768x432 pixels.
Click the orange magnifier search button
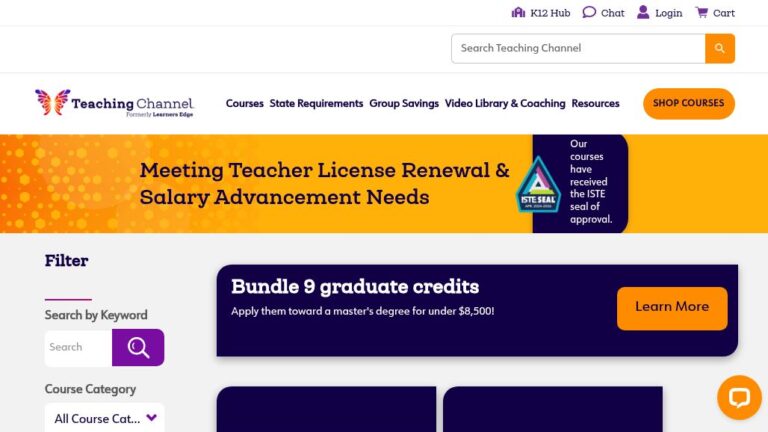coord(720,48)
